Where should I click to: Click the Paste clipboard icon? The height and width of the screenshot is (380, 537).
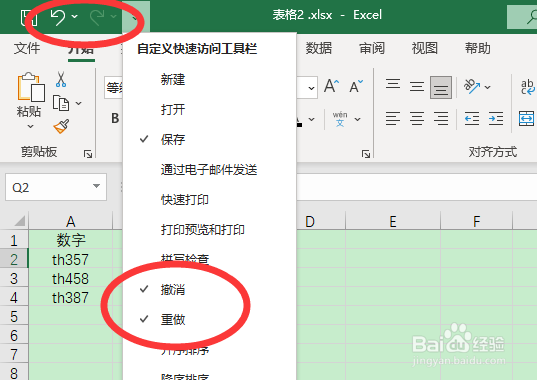30,87
